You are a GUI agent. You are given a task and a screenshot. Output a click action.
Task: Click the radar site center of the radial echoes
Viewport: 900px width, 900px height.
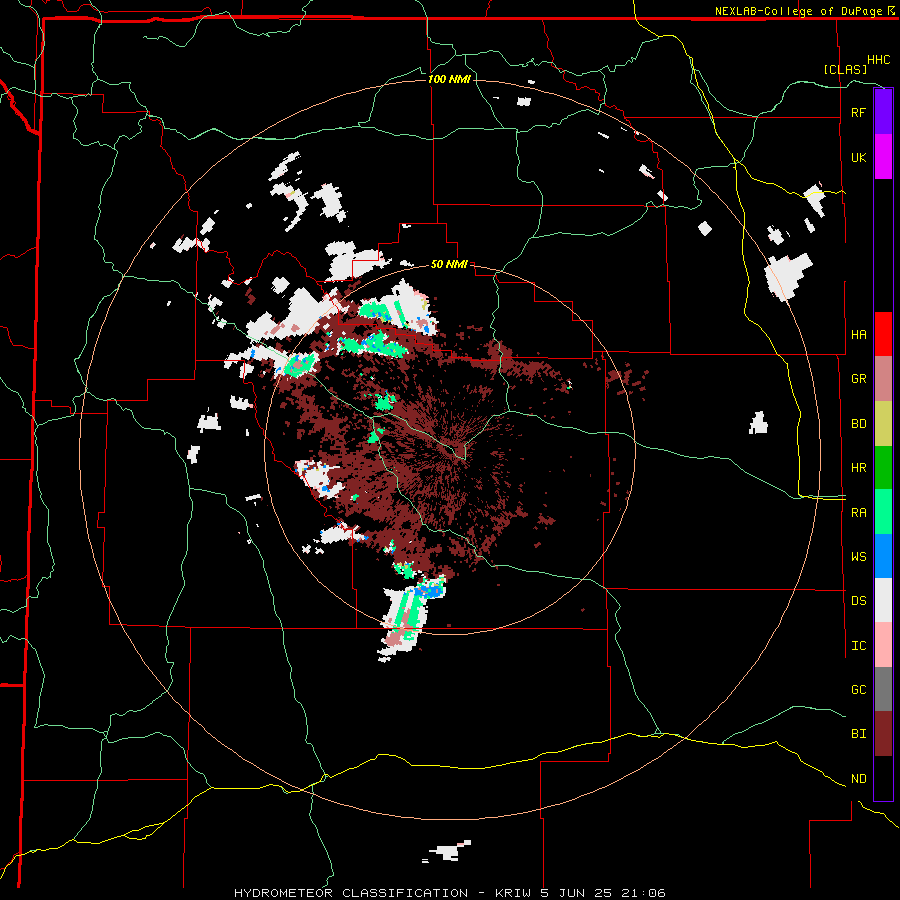(x=451, y=451)
